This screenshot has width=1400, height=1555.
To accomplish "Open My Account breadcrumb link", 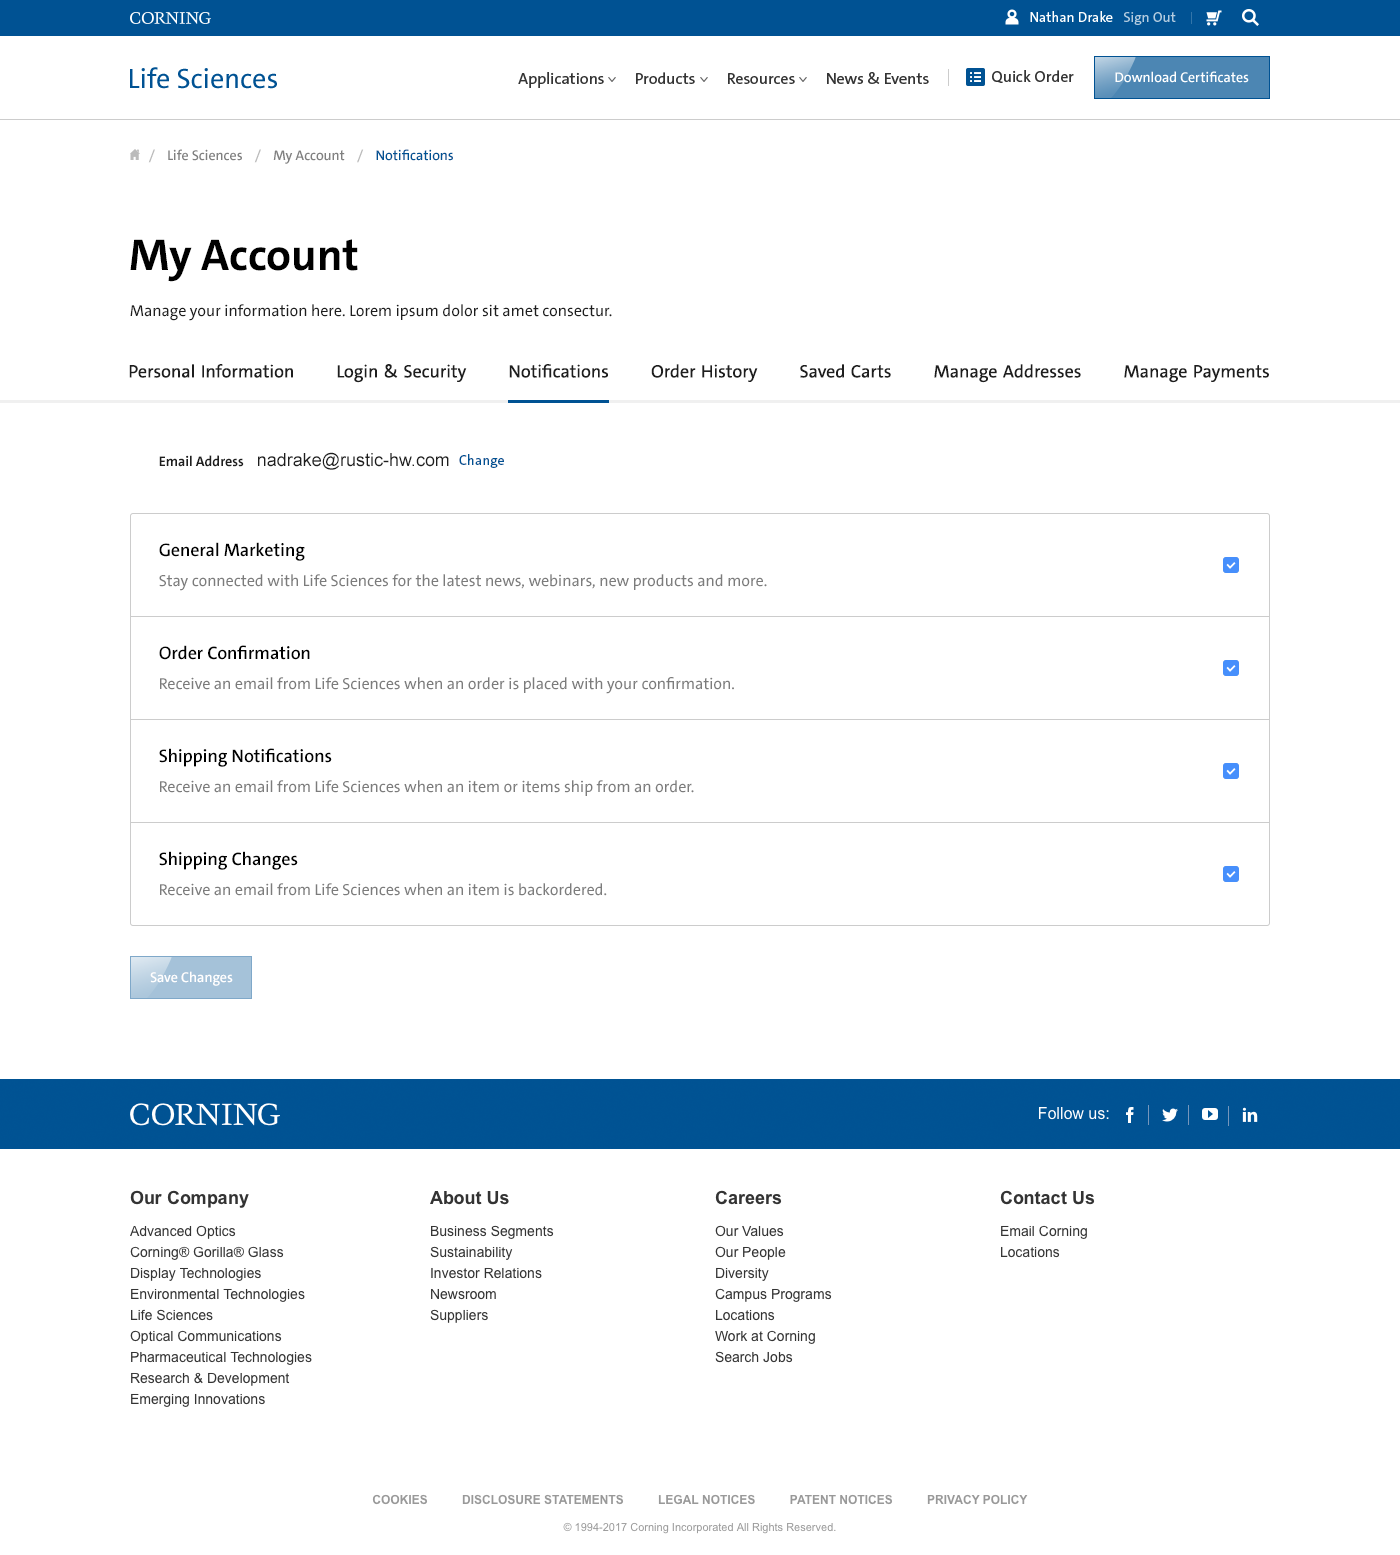I will click(x=308, y=155).
